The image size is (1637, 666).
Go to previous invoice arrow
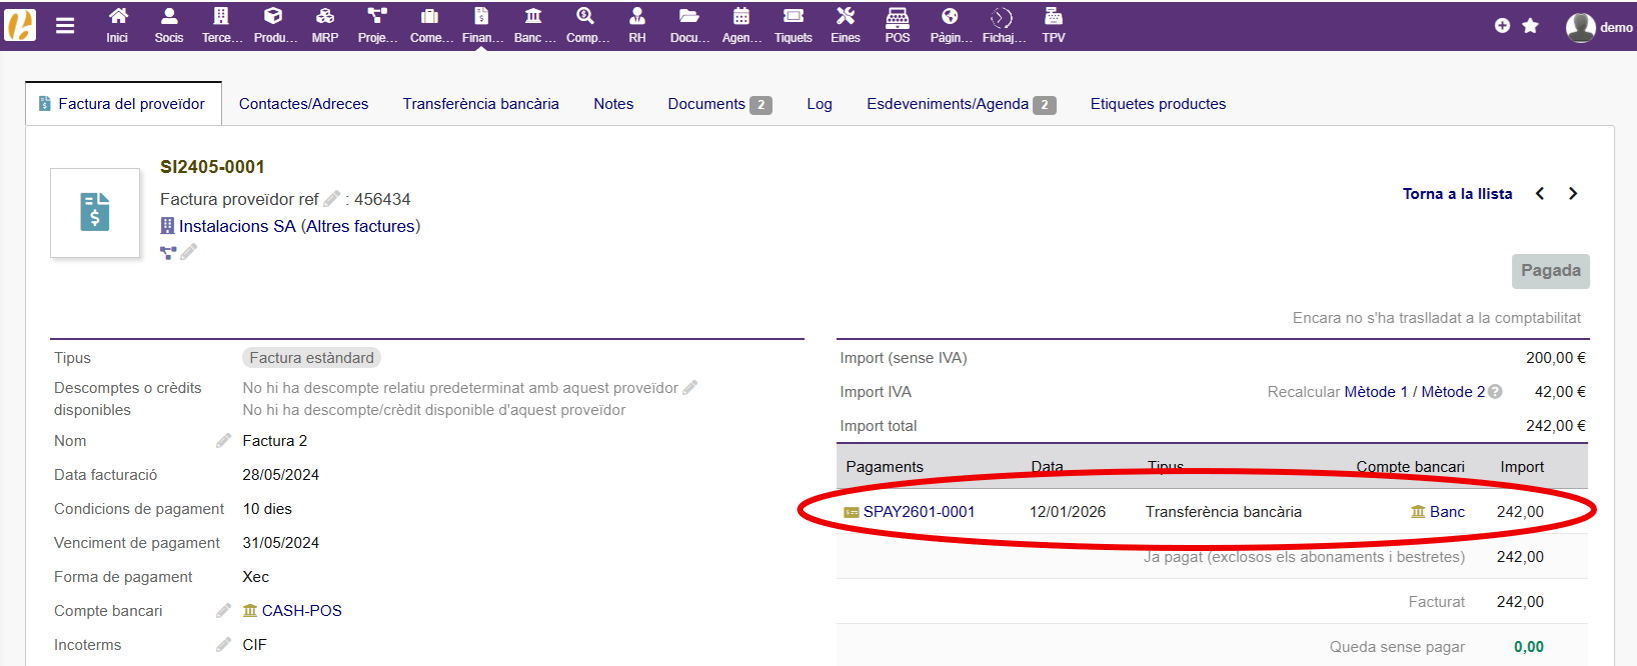point(1540,194)
